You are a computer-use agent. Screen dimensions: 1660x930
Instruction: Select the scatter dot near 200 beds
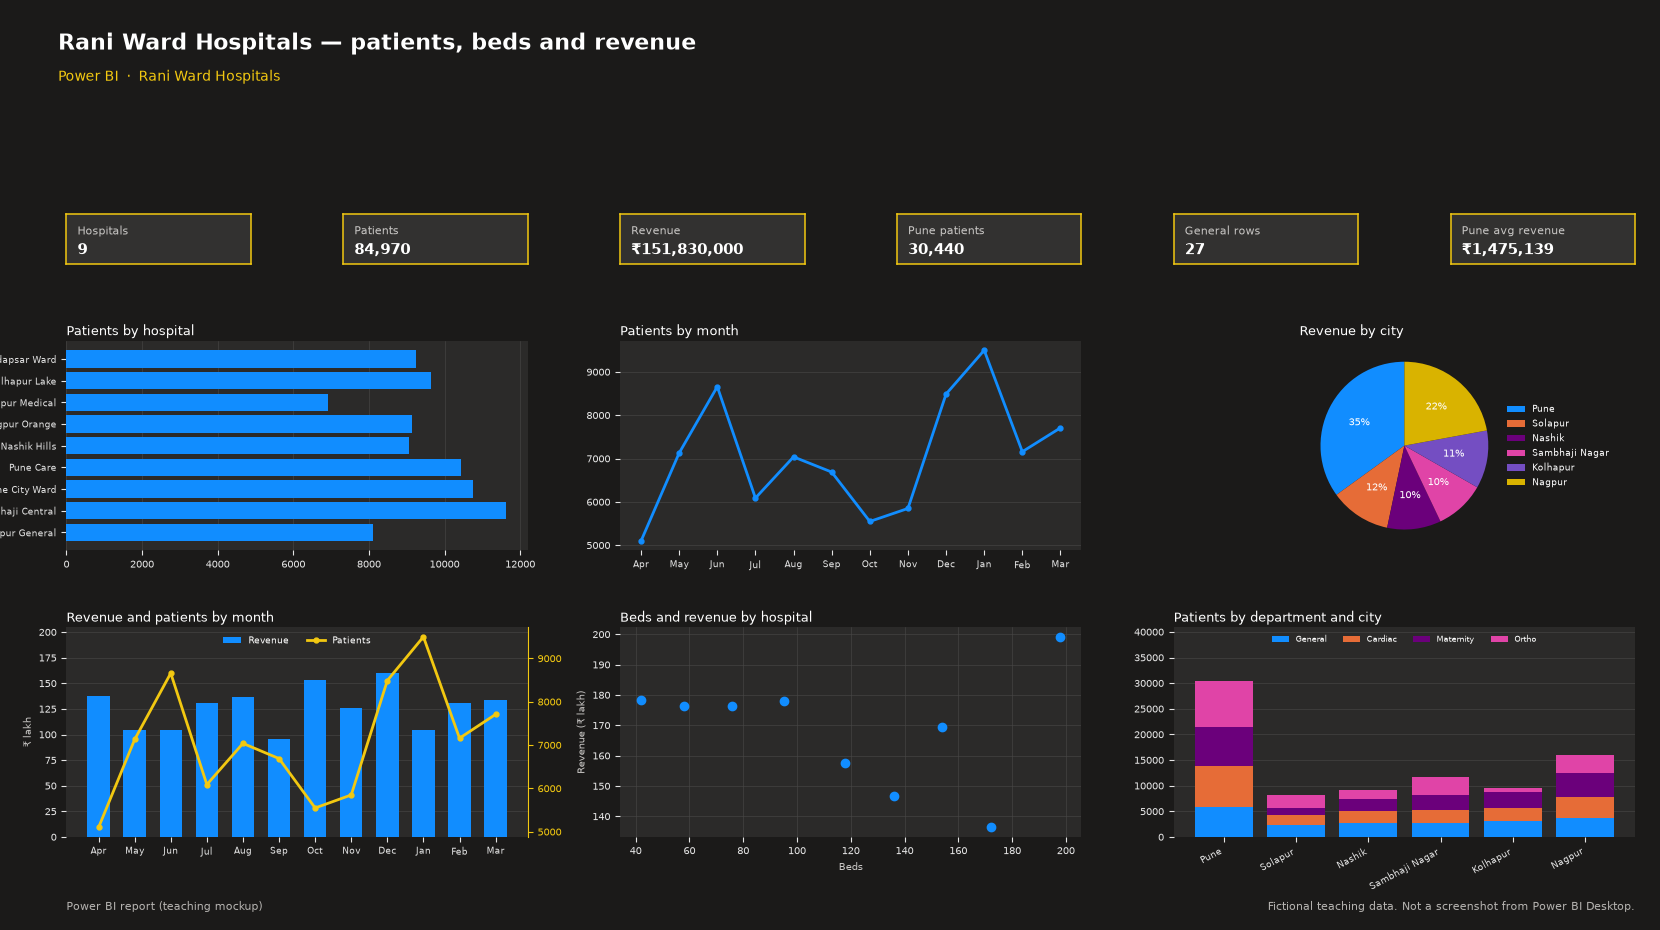[x=1060, y=637]
